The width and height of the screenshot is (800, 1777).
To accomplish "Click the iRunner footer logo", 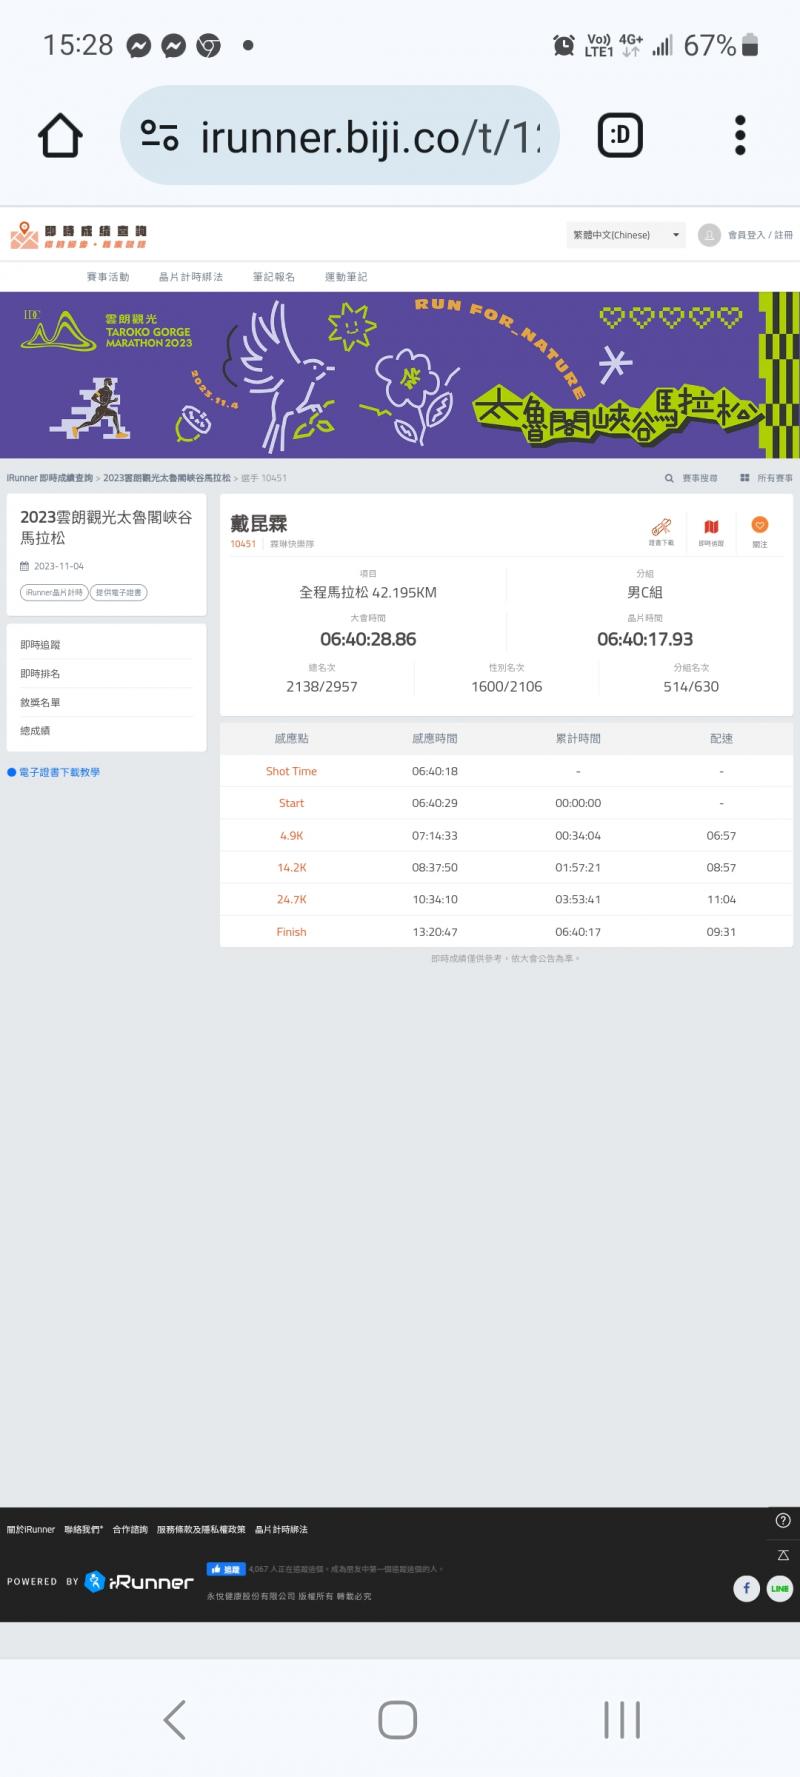I will (139, 1581).
